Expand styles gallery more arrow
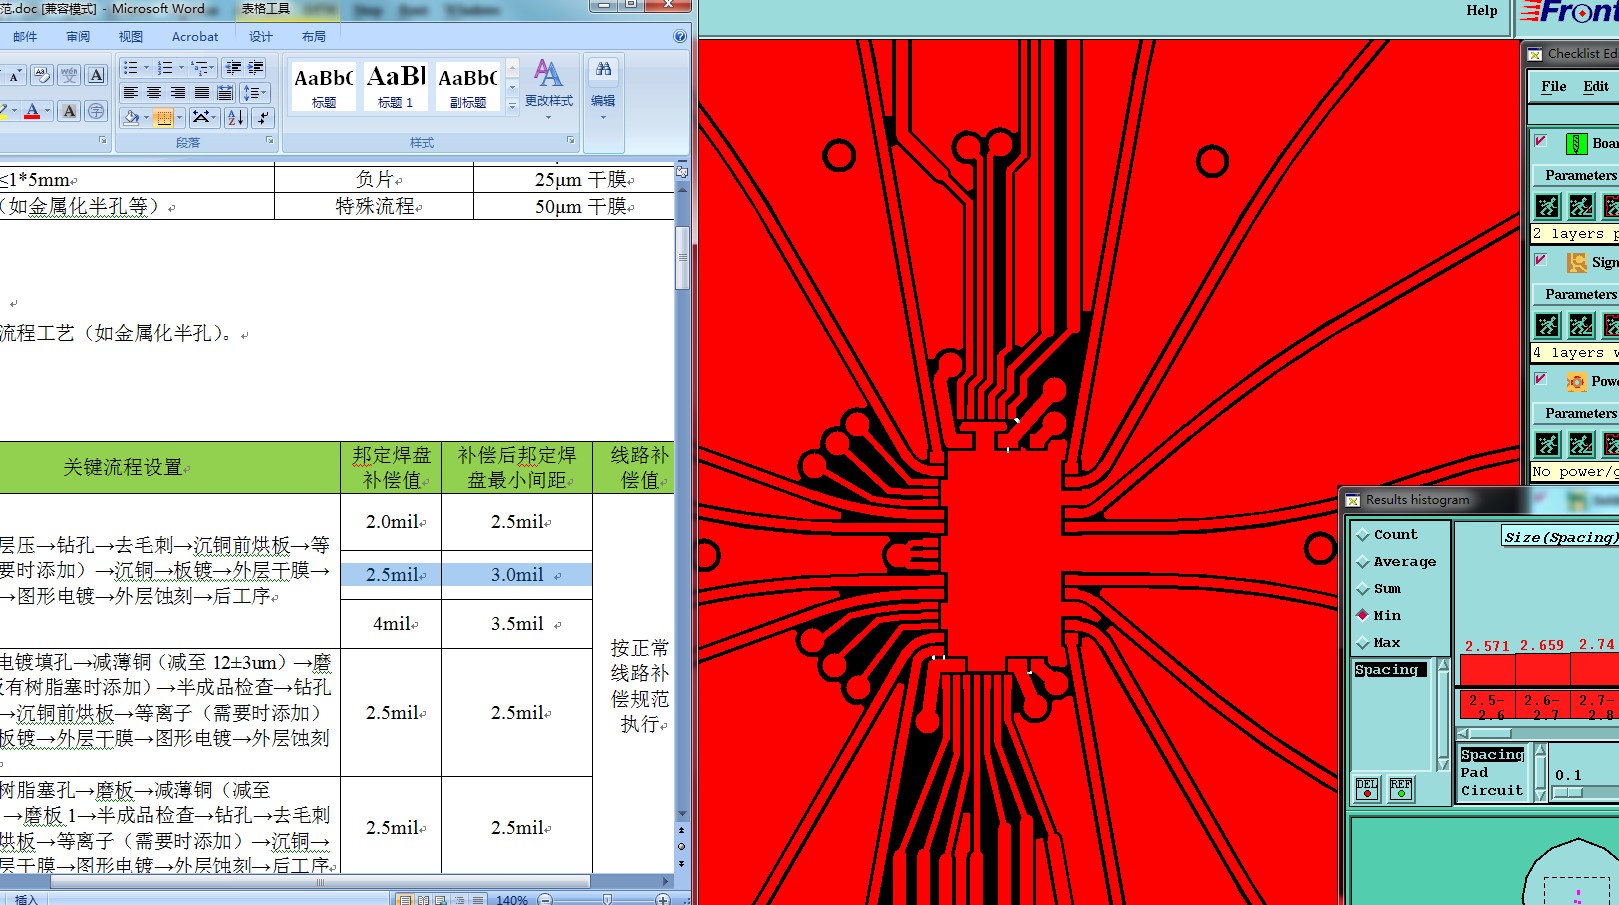 click(512, 104)
